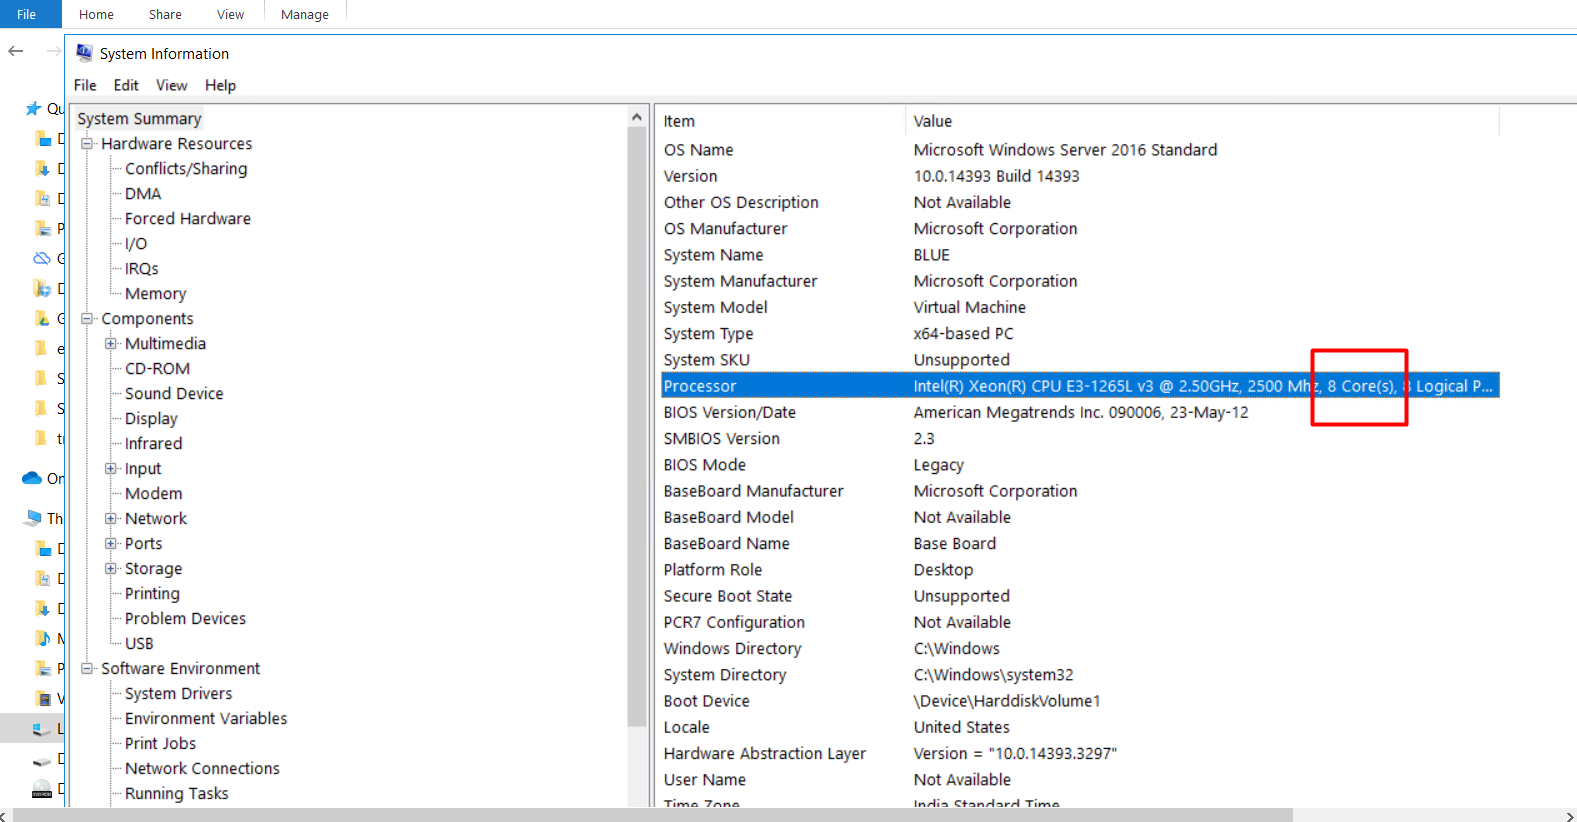Select the Quick access star icon
Image resolution: width=1577 pixels, height=822 pixels.
(x=34, y=108)
